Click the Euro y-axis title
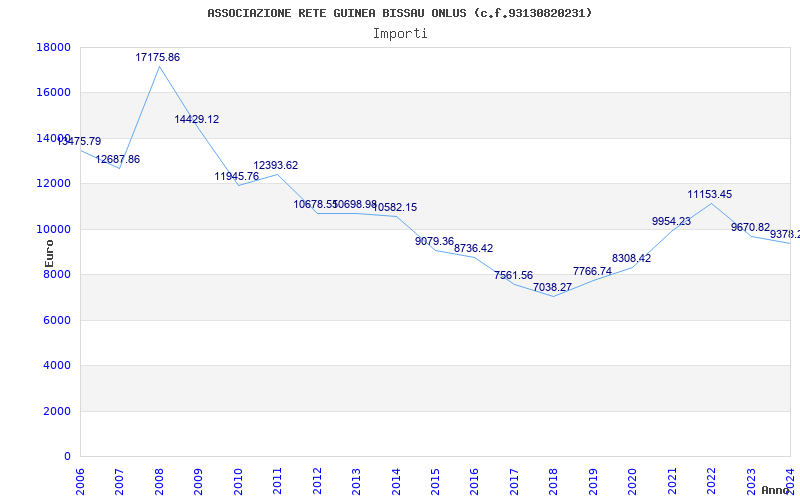 tap(49, 253)
